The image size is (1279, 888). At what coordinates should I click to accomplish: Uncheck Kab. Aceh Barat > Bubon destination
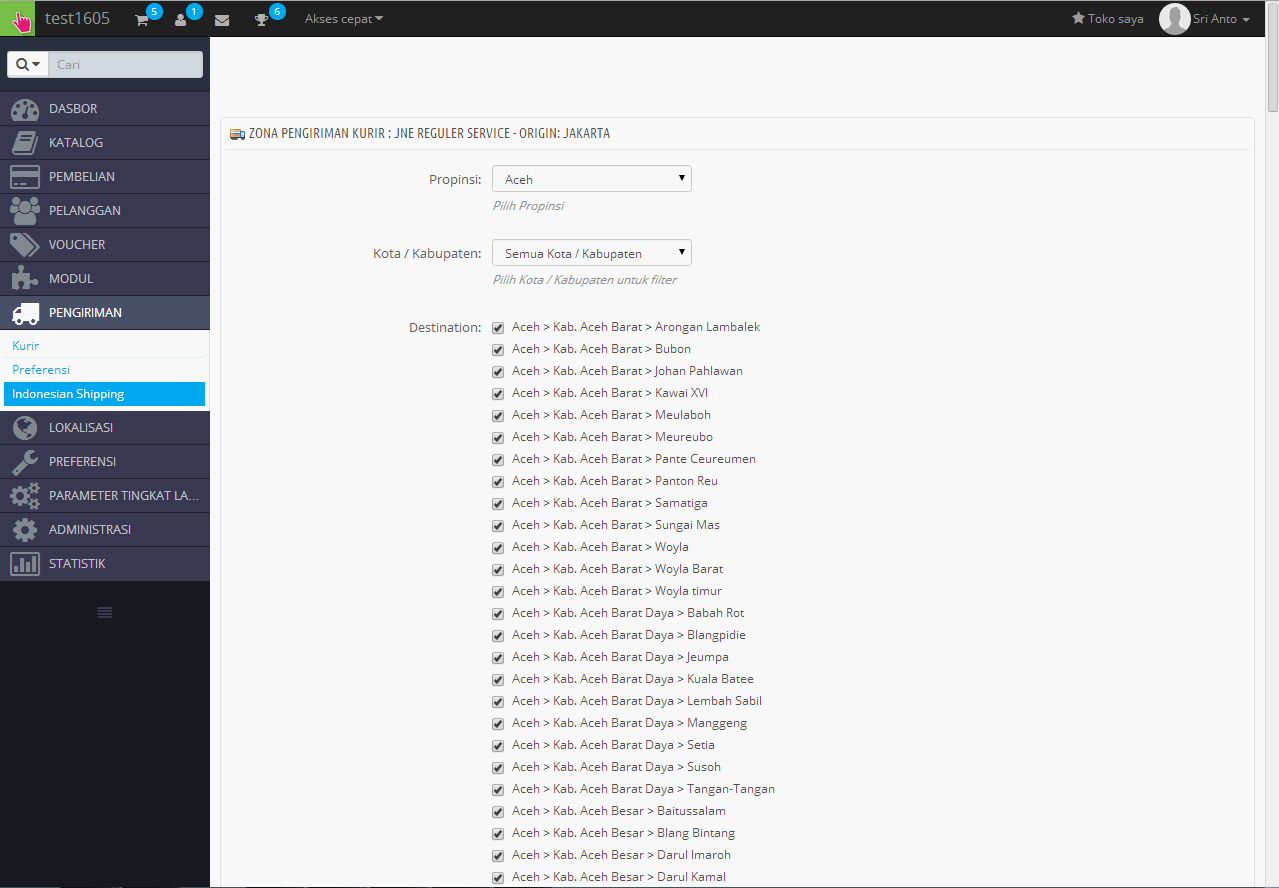(x=498, y=350)
